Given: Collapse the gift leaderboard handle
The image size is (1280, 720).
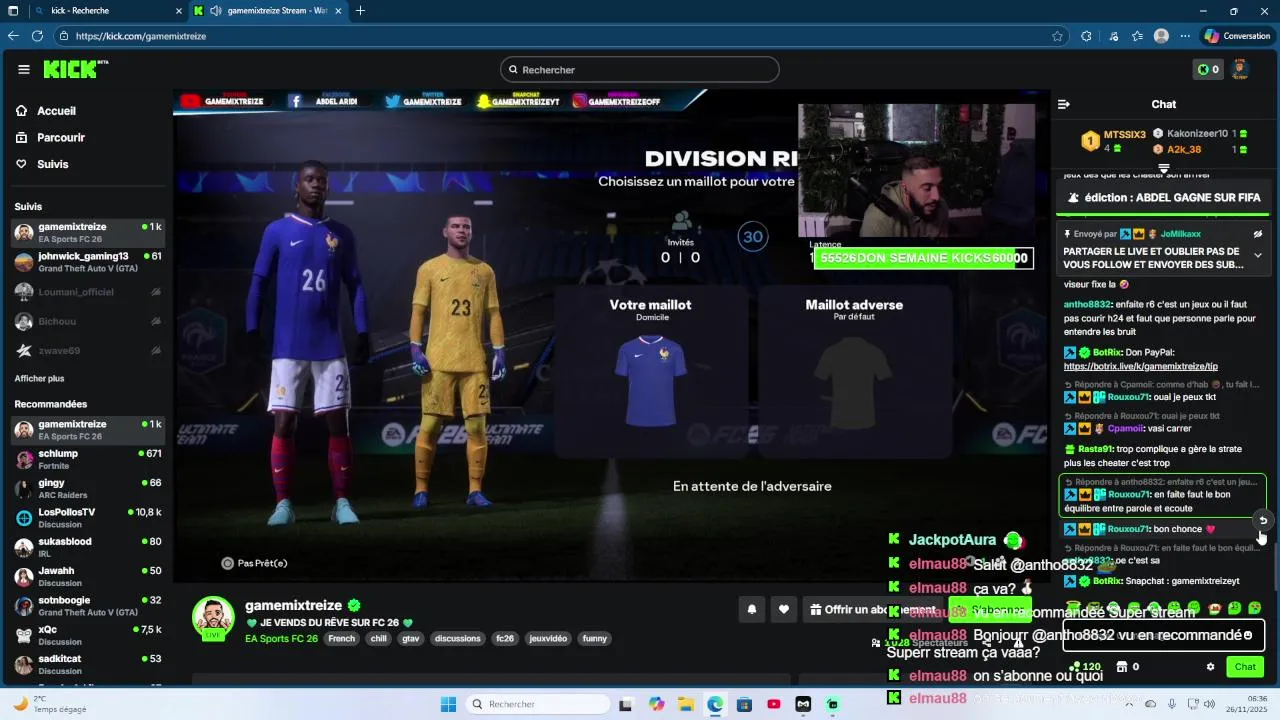Looking at the screenshot, I should (1164, 167).
